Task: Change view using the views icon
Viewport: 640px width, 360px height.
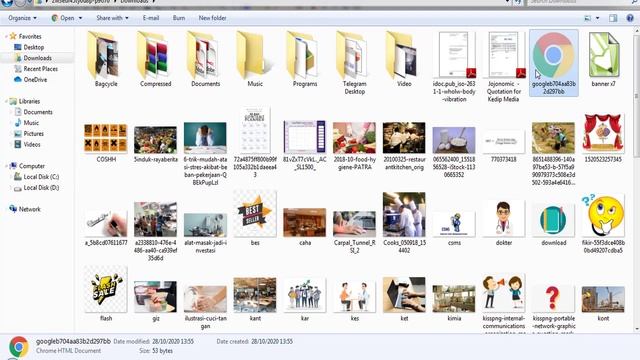Action: [x=588, y=18]
